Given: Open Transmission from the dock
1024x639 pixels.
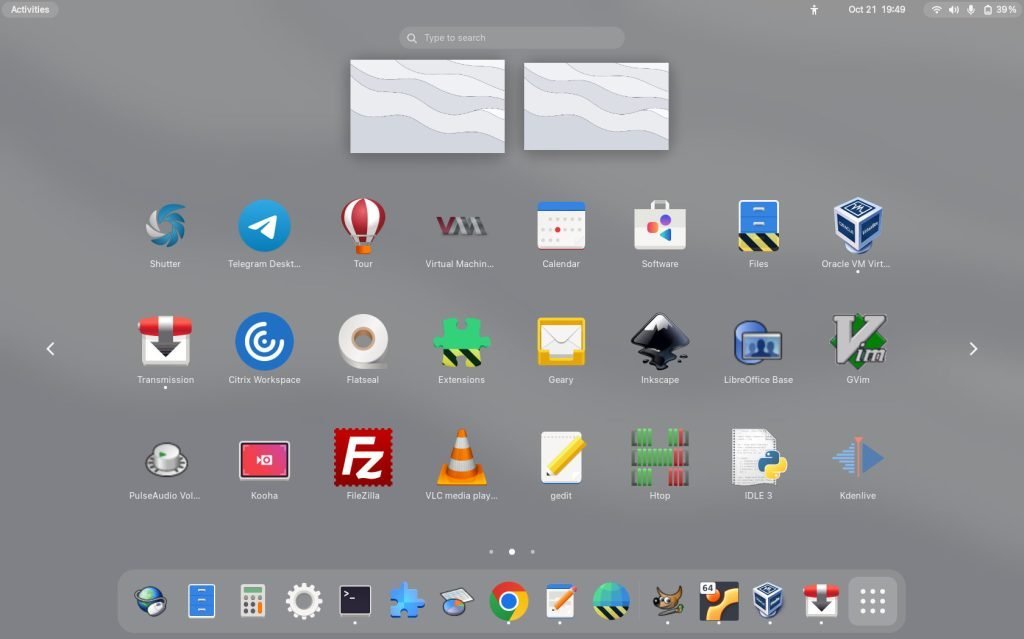Looking at the screenshot, I should [x=821, y=601].
